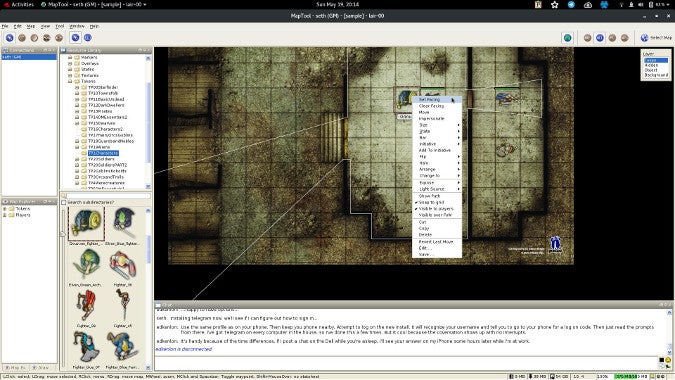Image resolution: width=675 pixels, height=380 pixels.
Task: Select the blue pointer tool in toolbar
Action: pyautogui.click(x=9, y=38)
